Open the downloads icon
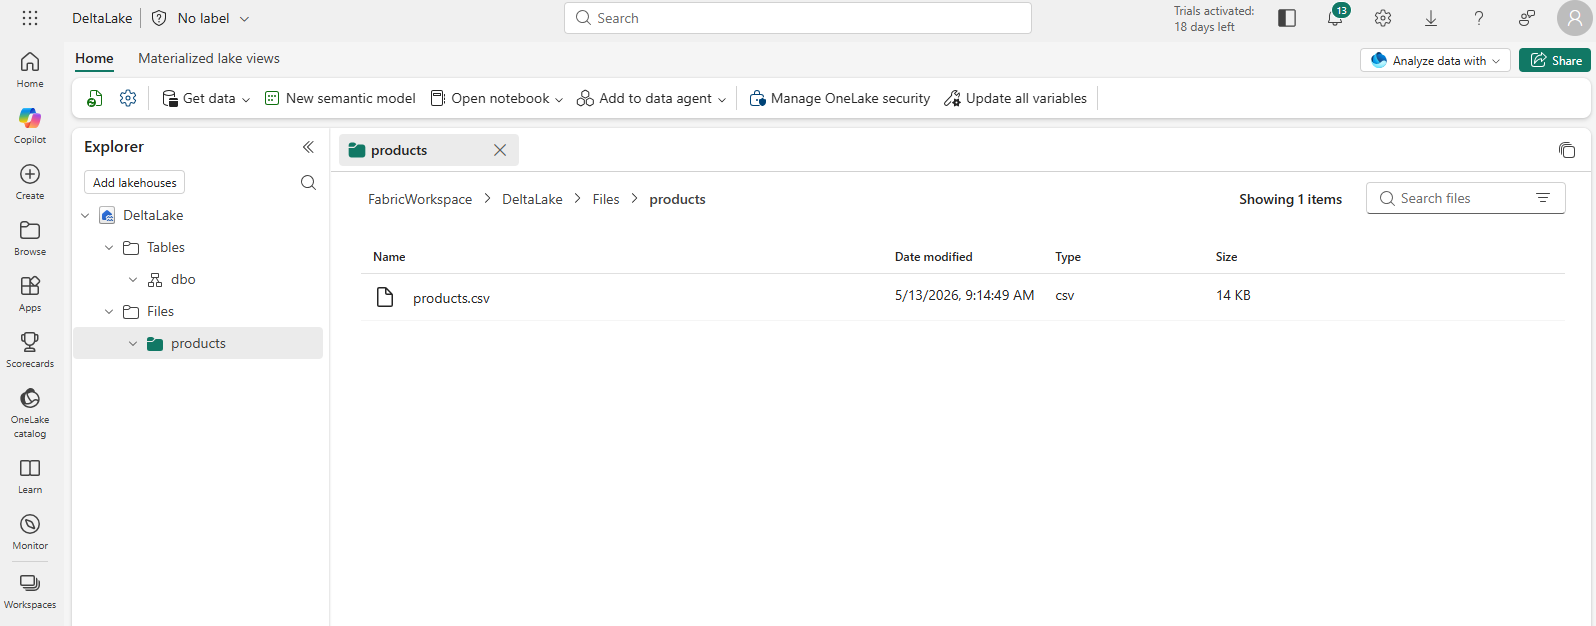Screen dimensions: 1596x626 1431,18
